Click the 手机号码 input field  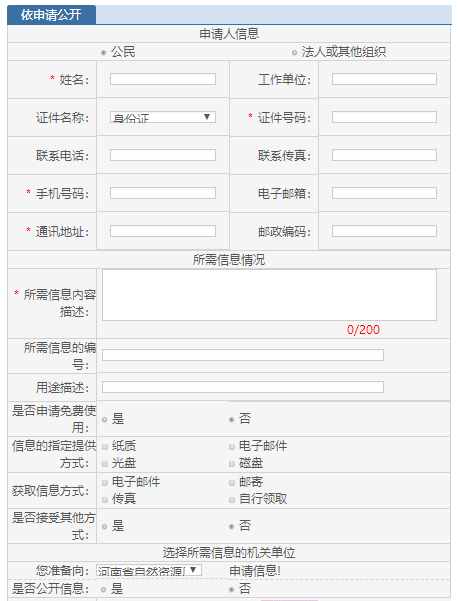click(163, 193)
